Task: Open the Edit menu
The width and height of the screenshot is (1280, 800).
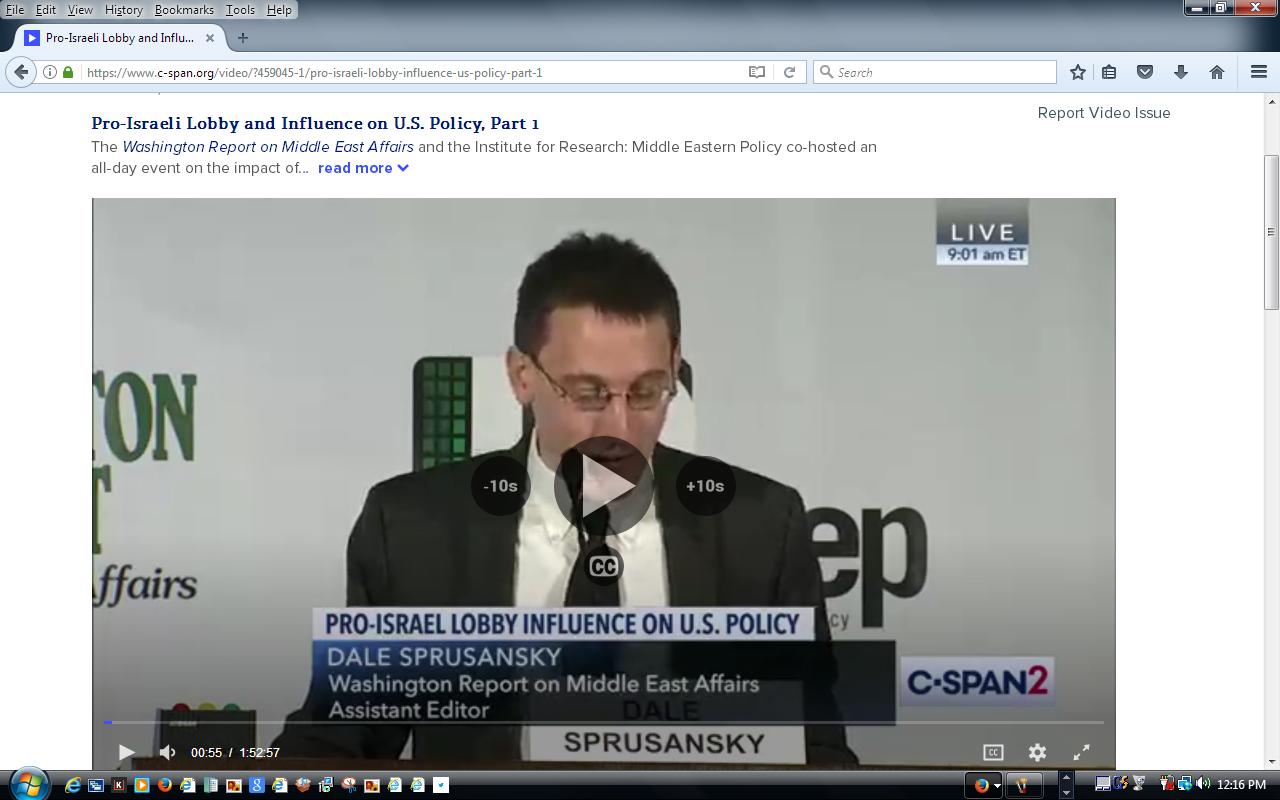Action: tap(46, 9)
